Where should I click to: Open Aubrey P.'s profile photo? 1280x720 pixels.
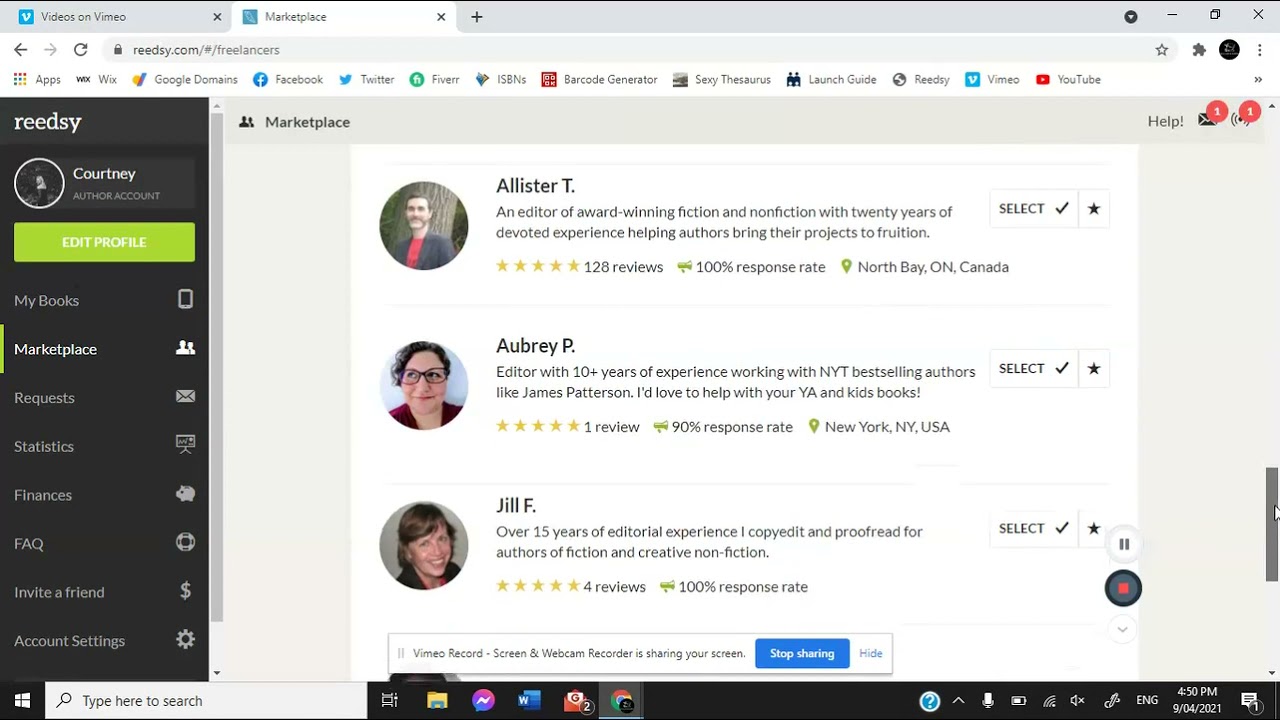click(424, 385)
